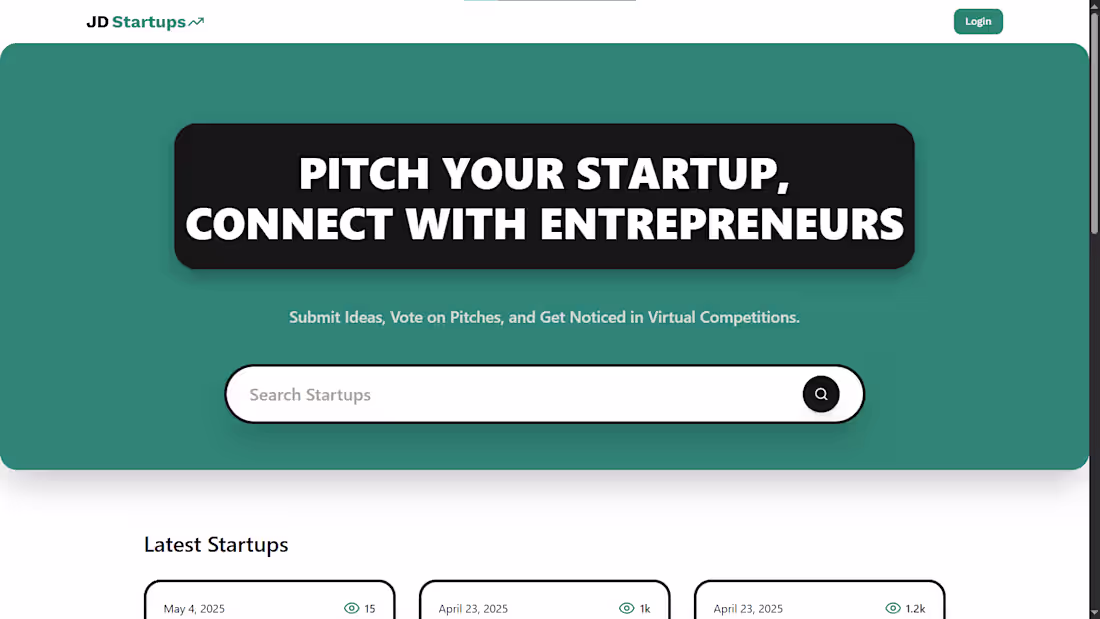Select the trending arrow icon beside Startups

197,20
